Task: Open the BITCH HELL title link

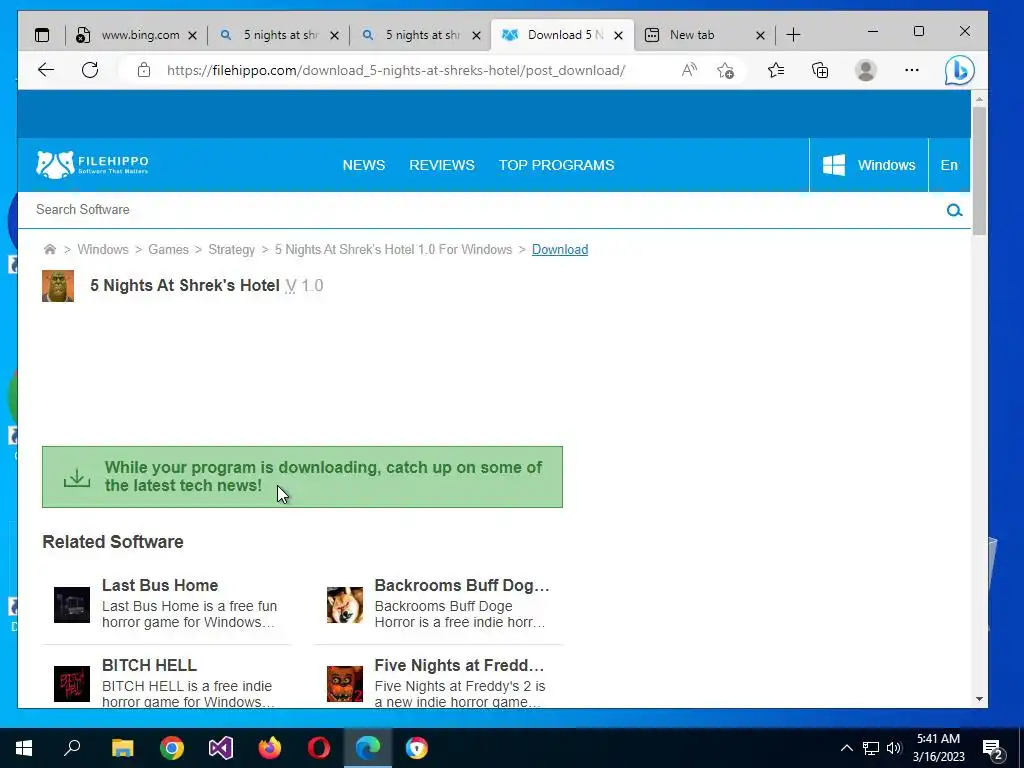Action: coord(149,665)
